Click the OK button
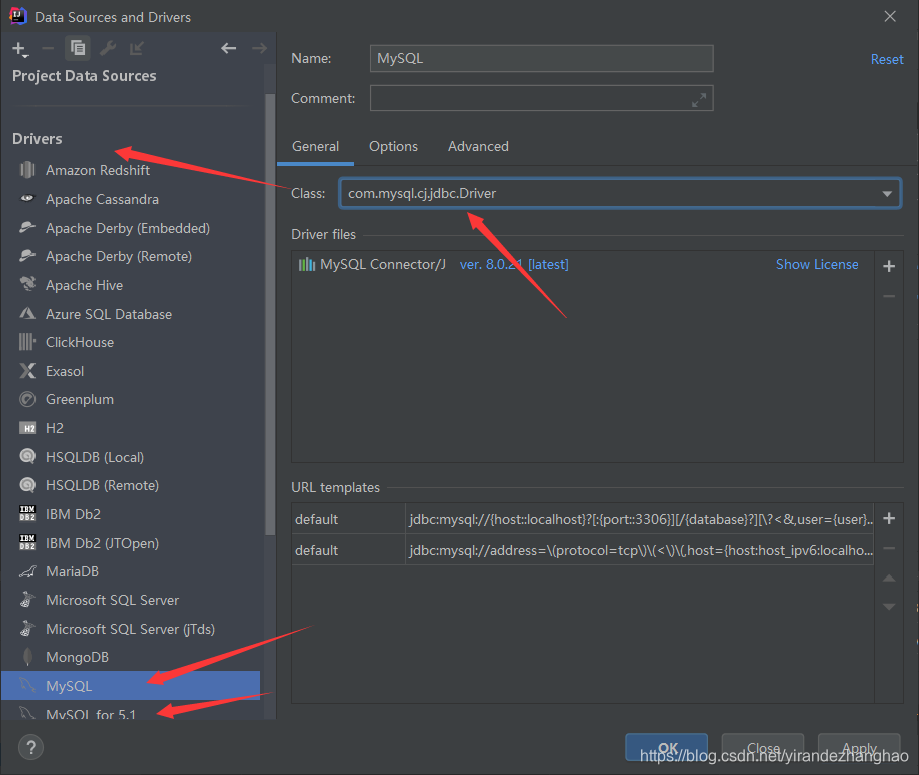This screenshot has height=775, width=919. pyautogui.click(x=666, y=747)
